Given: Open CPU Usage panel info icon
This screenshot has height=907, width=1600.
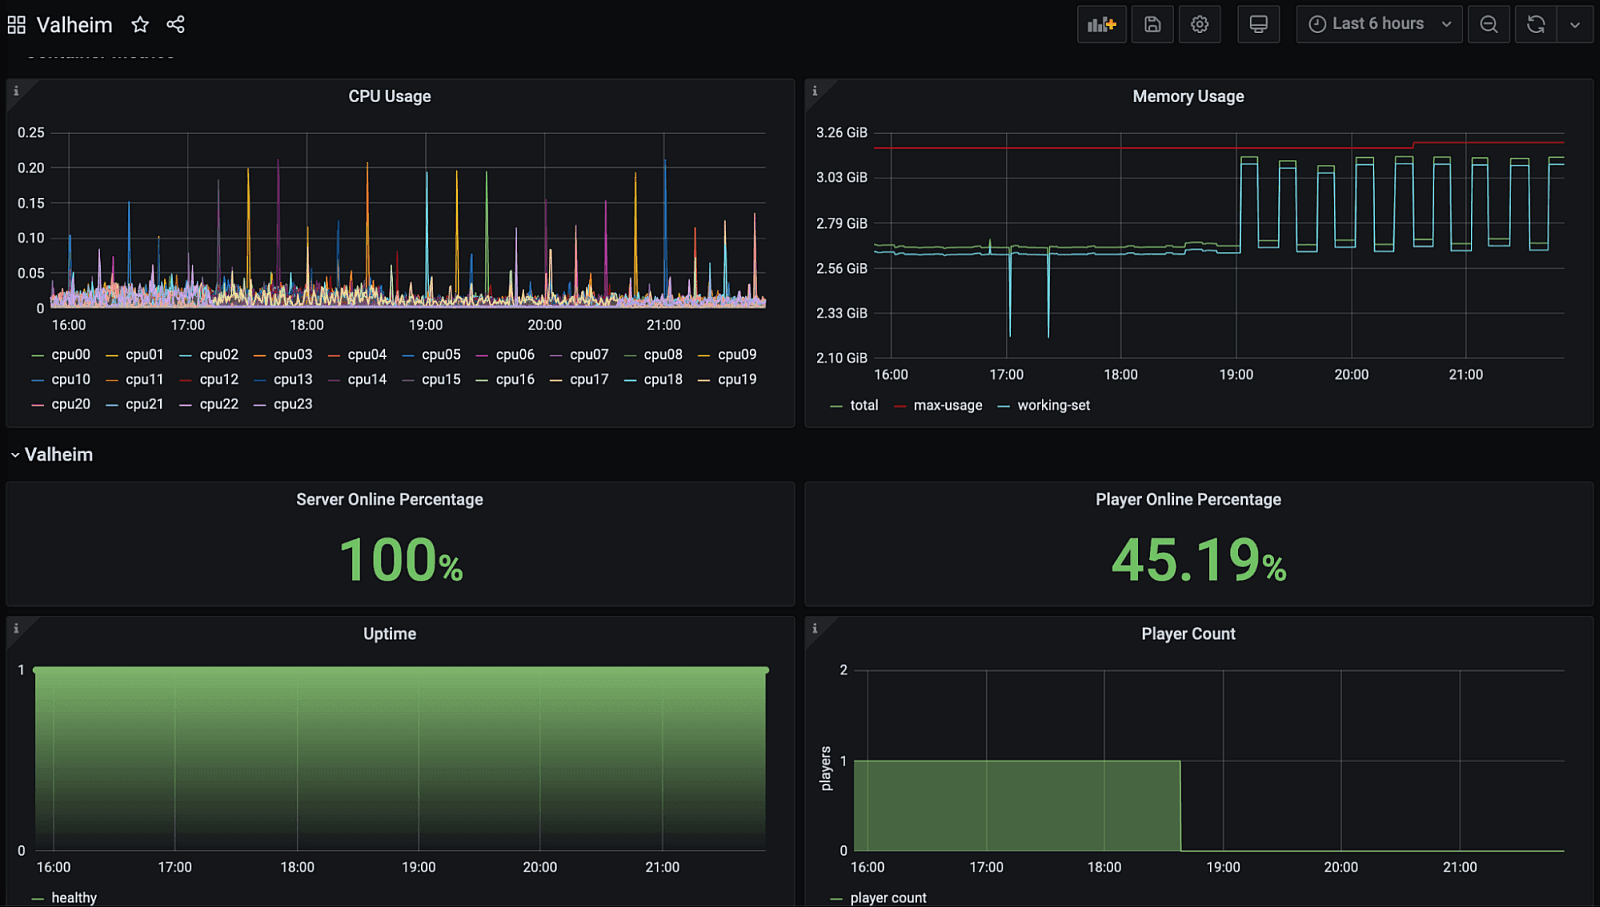Looking at the screenshot, I should pyautogui.click(x=16, y=91).
